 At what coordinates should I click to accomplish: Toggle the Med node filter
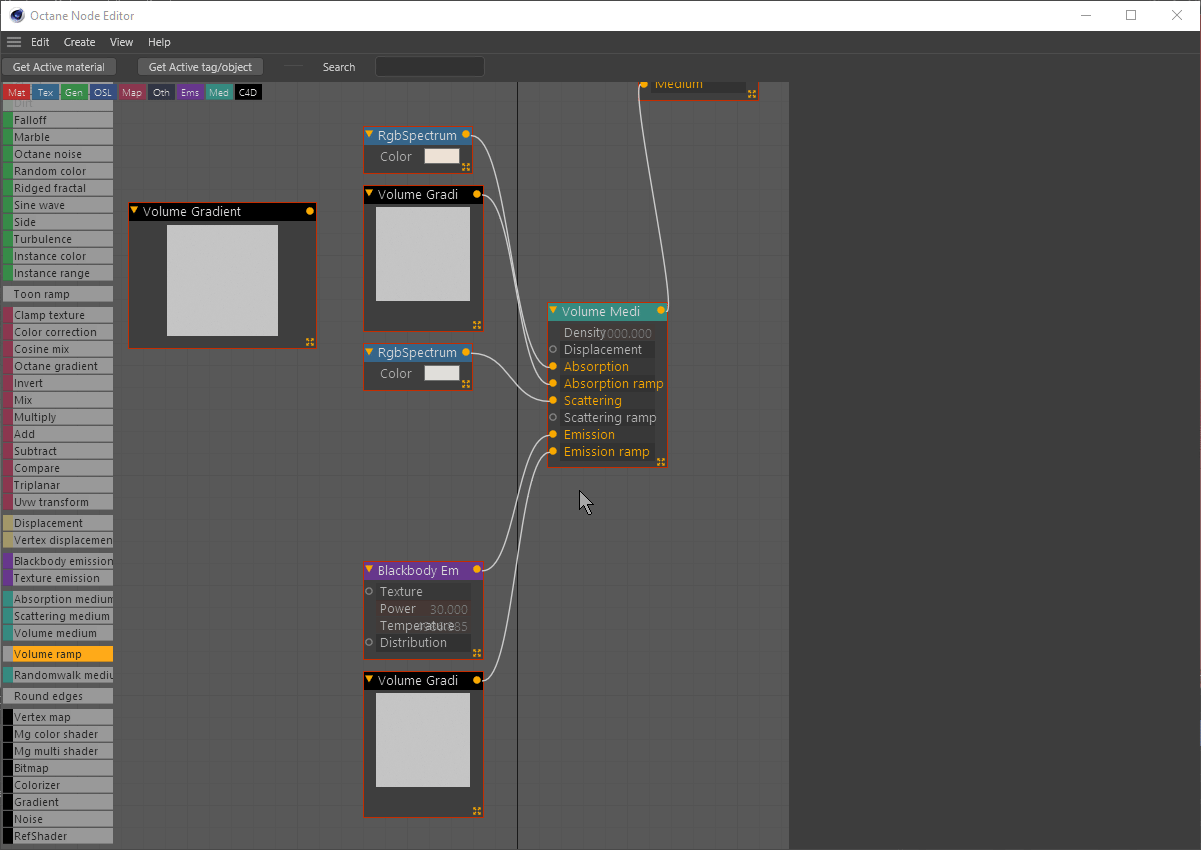coord(219,92)
